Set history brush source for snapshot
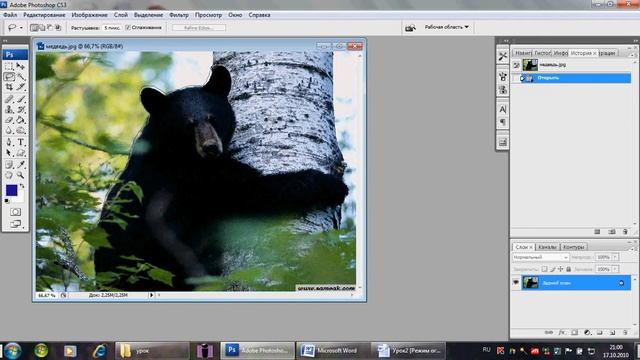640x360 pixels. pos(516,64)
